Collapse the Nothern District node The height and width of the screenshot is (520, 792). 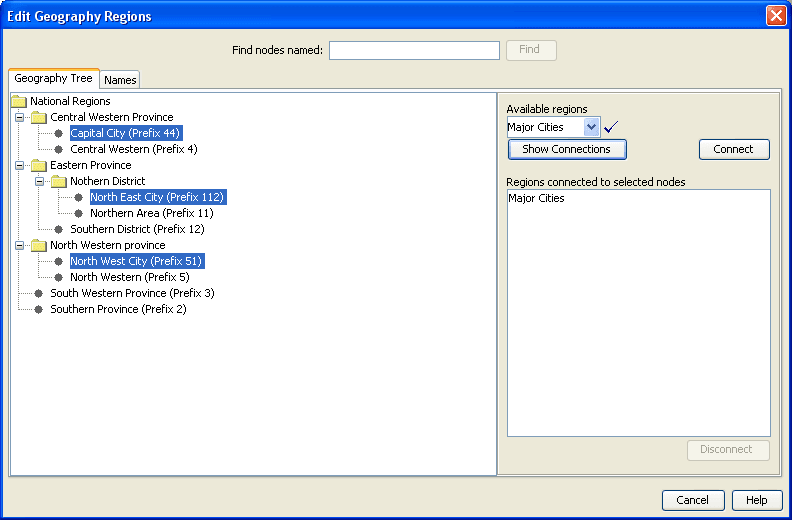pos(39,181)
